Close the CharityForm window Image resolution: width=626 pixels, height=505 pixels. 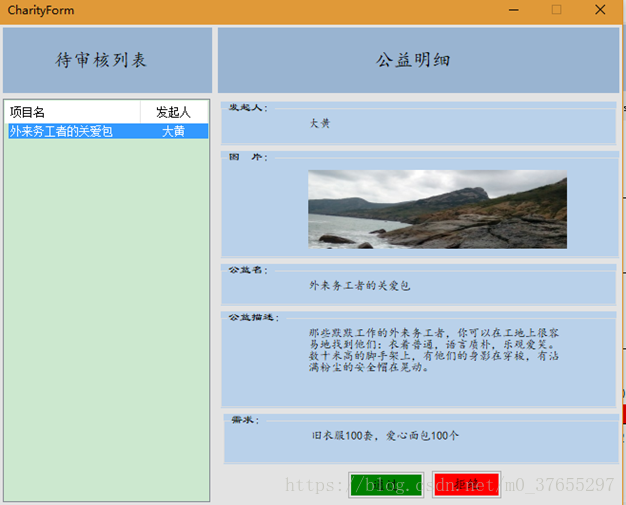(x=600, y=10)
